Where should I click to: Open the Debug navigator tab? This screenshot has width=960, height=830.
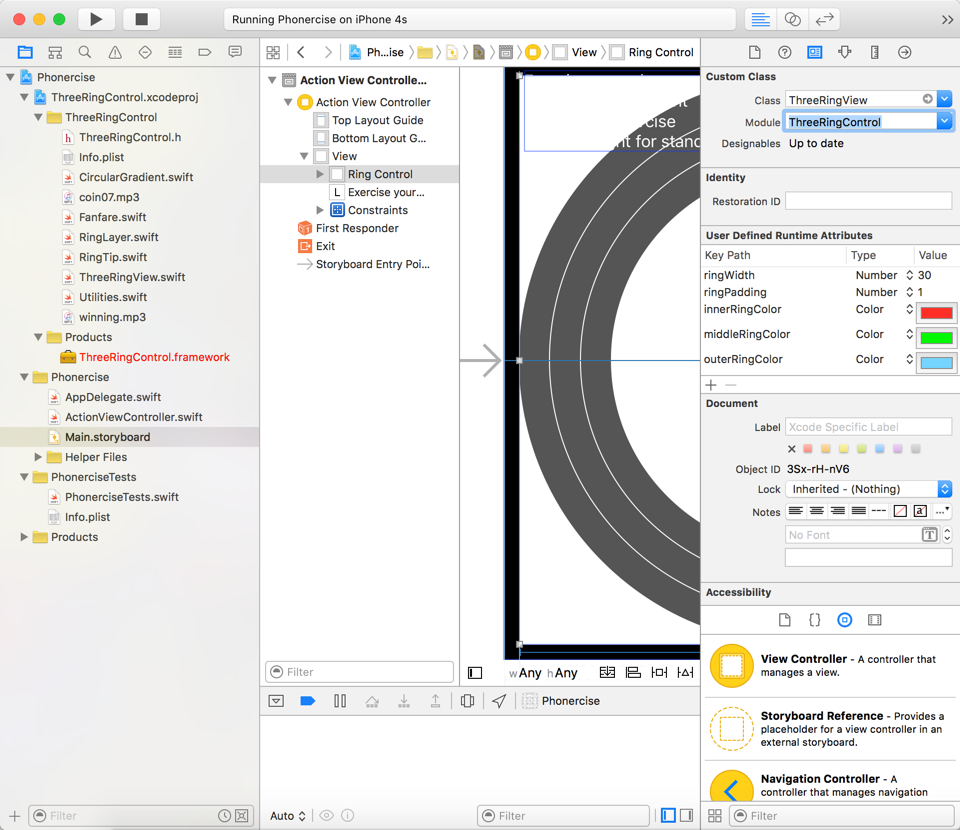click(175, 52)
